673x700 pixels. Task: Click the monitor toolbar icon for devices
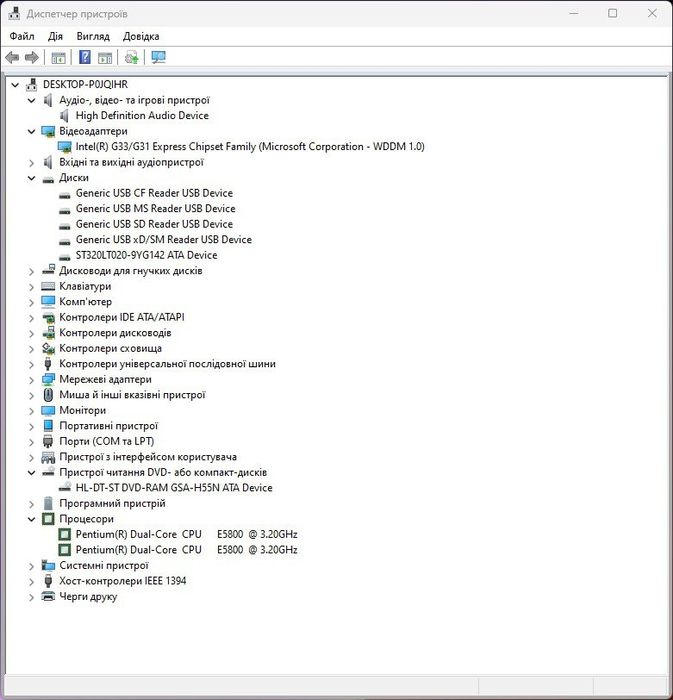[x=158, y=57]
